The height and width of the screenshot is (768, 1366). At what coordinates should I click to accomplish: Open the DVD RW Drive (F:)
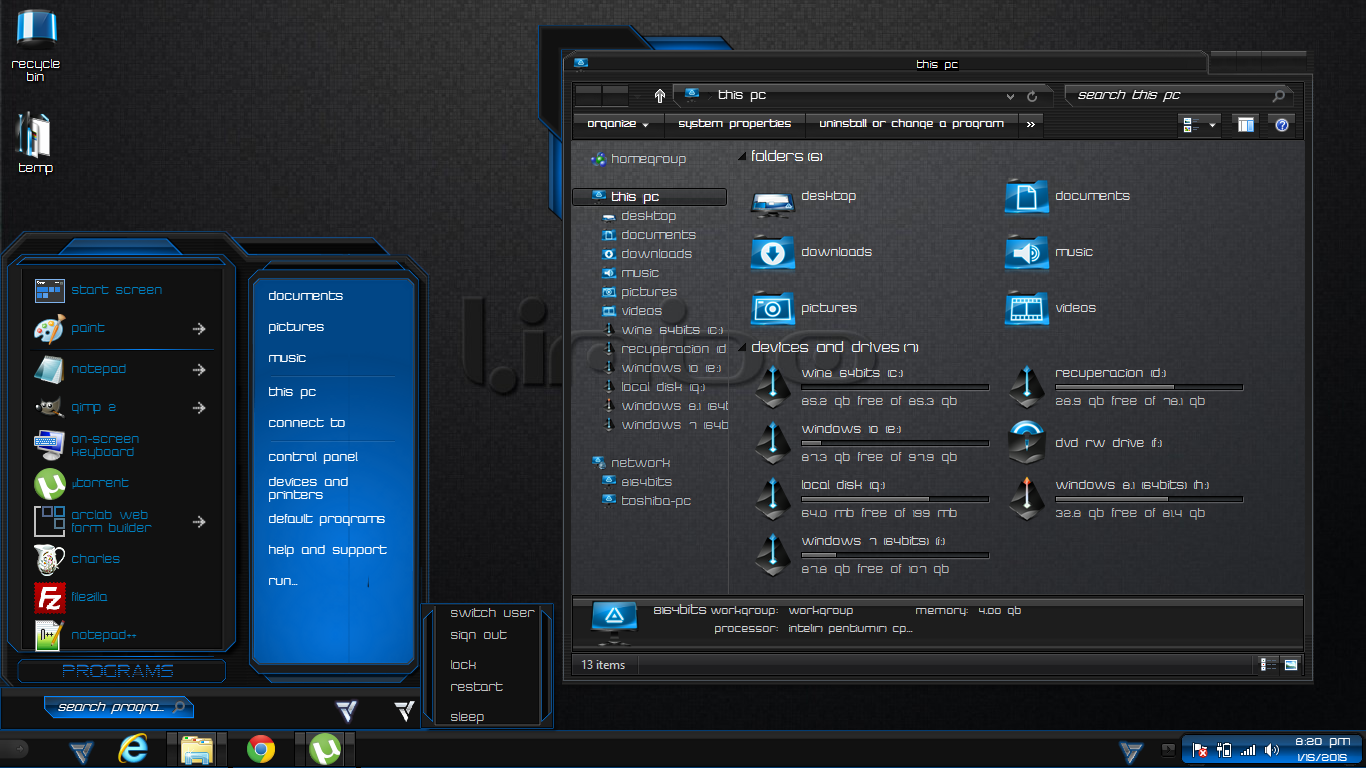pyautogui.click(x=1026, y=442)
